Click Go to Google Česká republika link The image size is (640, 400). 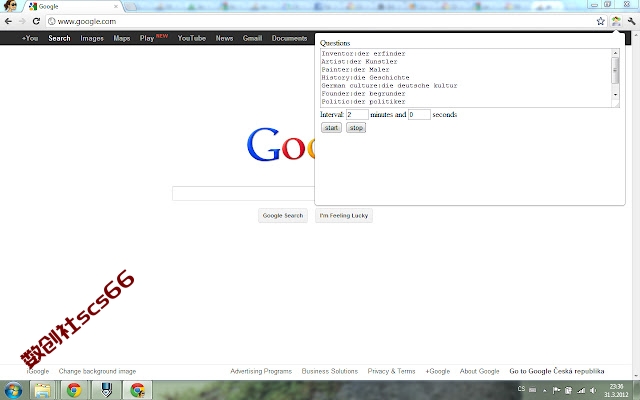(557, 371)
